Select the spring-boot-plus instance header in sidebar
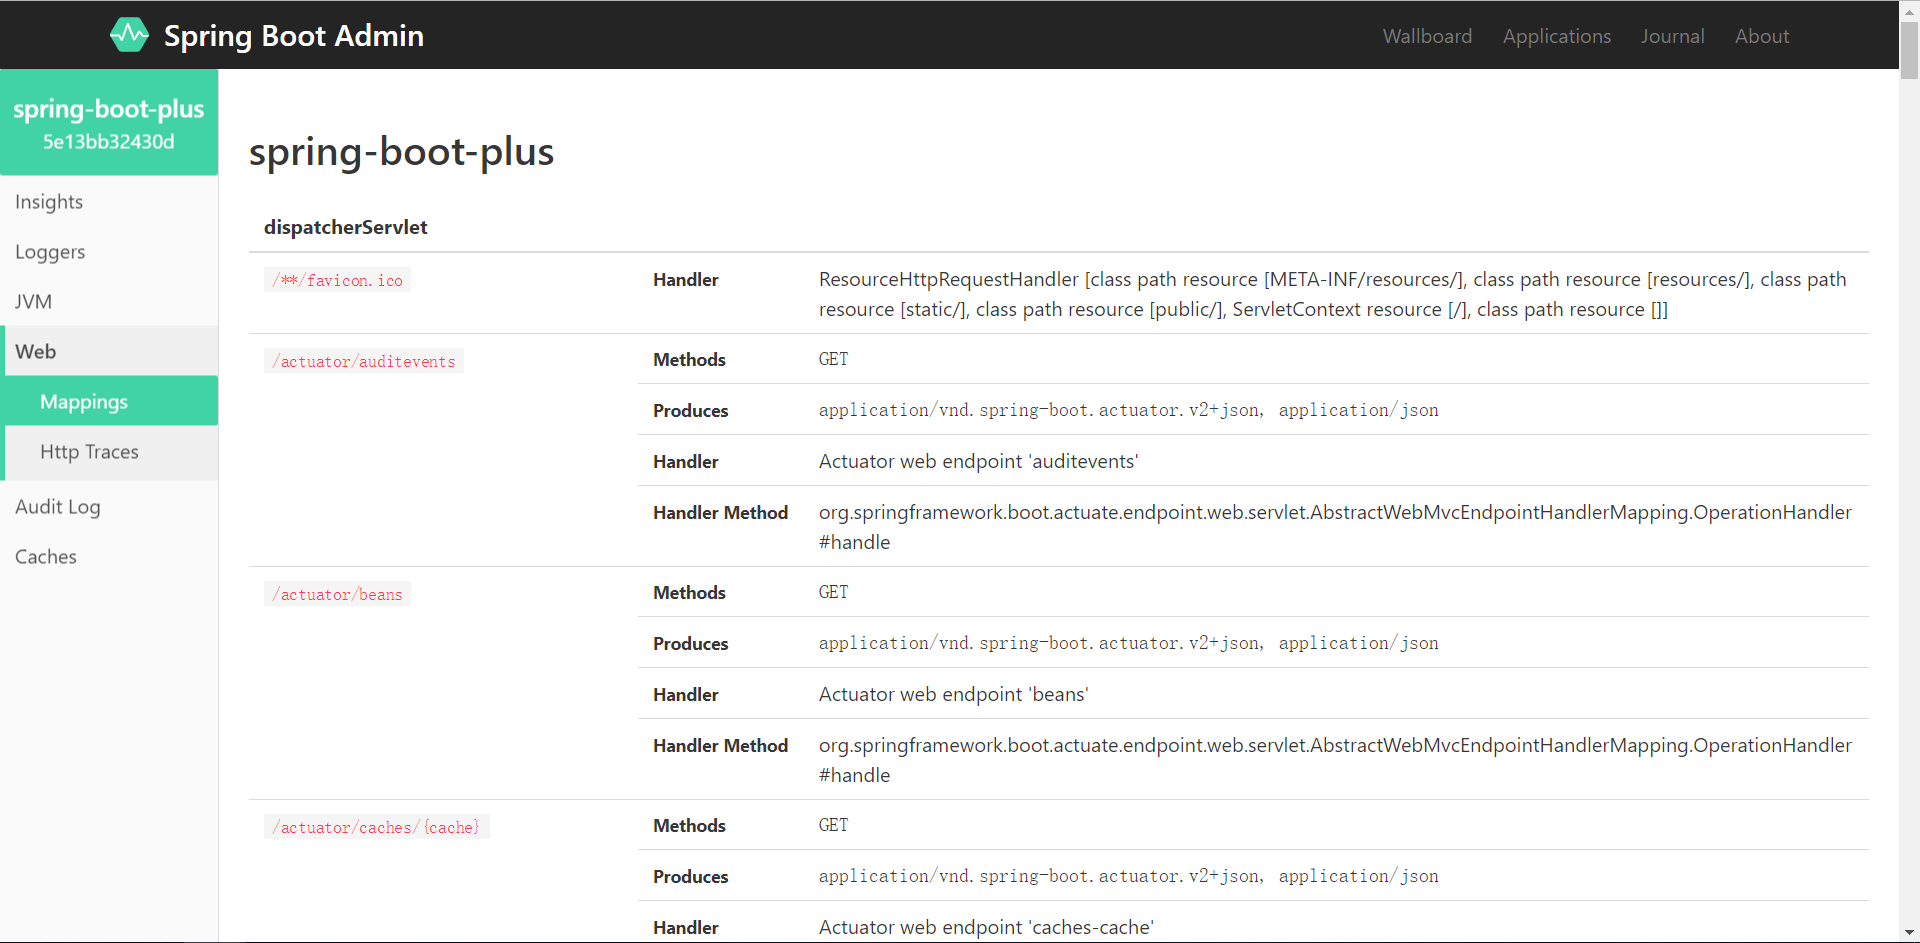This screenshot has width=1920, height=943. pyautogui.click(x=109, y=122)
